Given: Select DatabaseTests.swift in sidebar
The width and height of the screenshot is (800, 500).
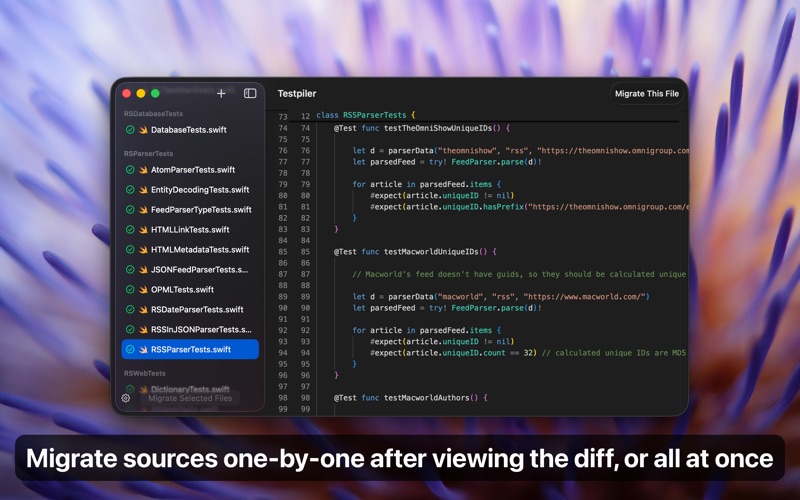Looking at the screenshot, I should pyautogui.click(x=190, y=130).
